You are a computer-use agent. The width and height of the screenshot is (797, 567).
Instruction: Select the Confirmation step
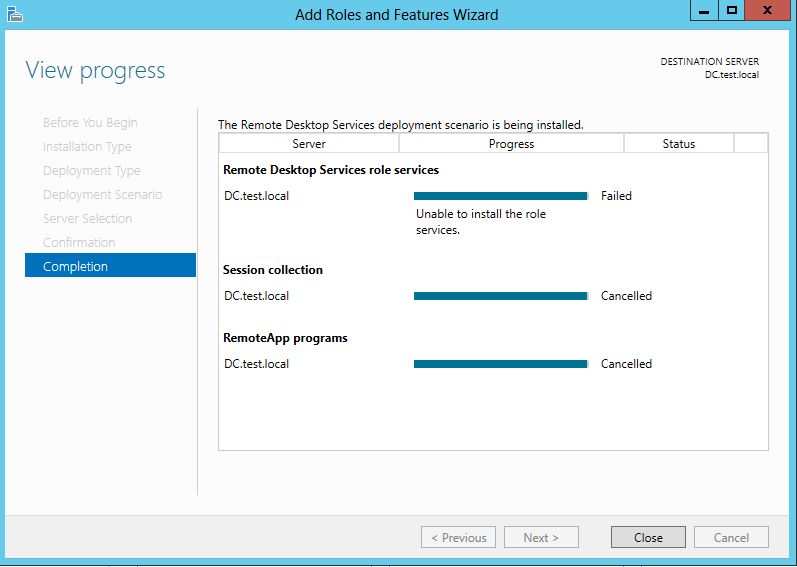[79, 242]
